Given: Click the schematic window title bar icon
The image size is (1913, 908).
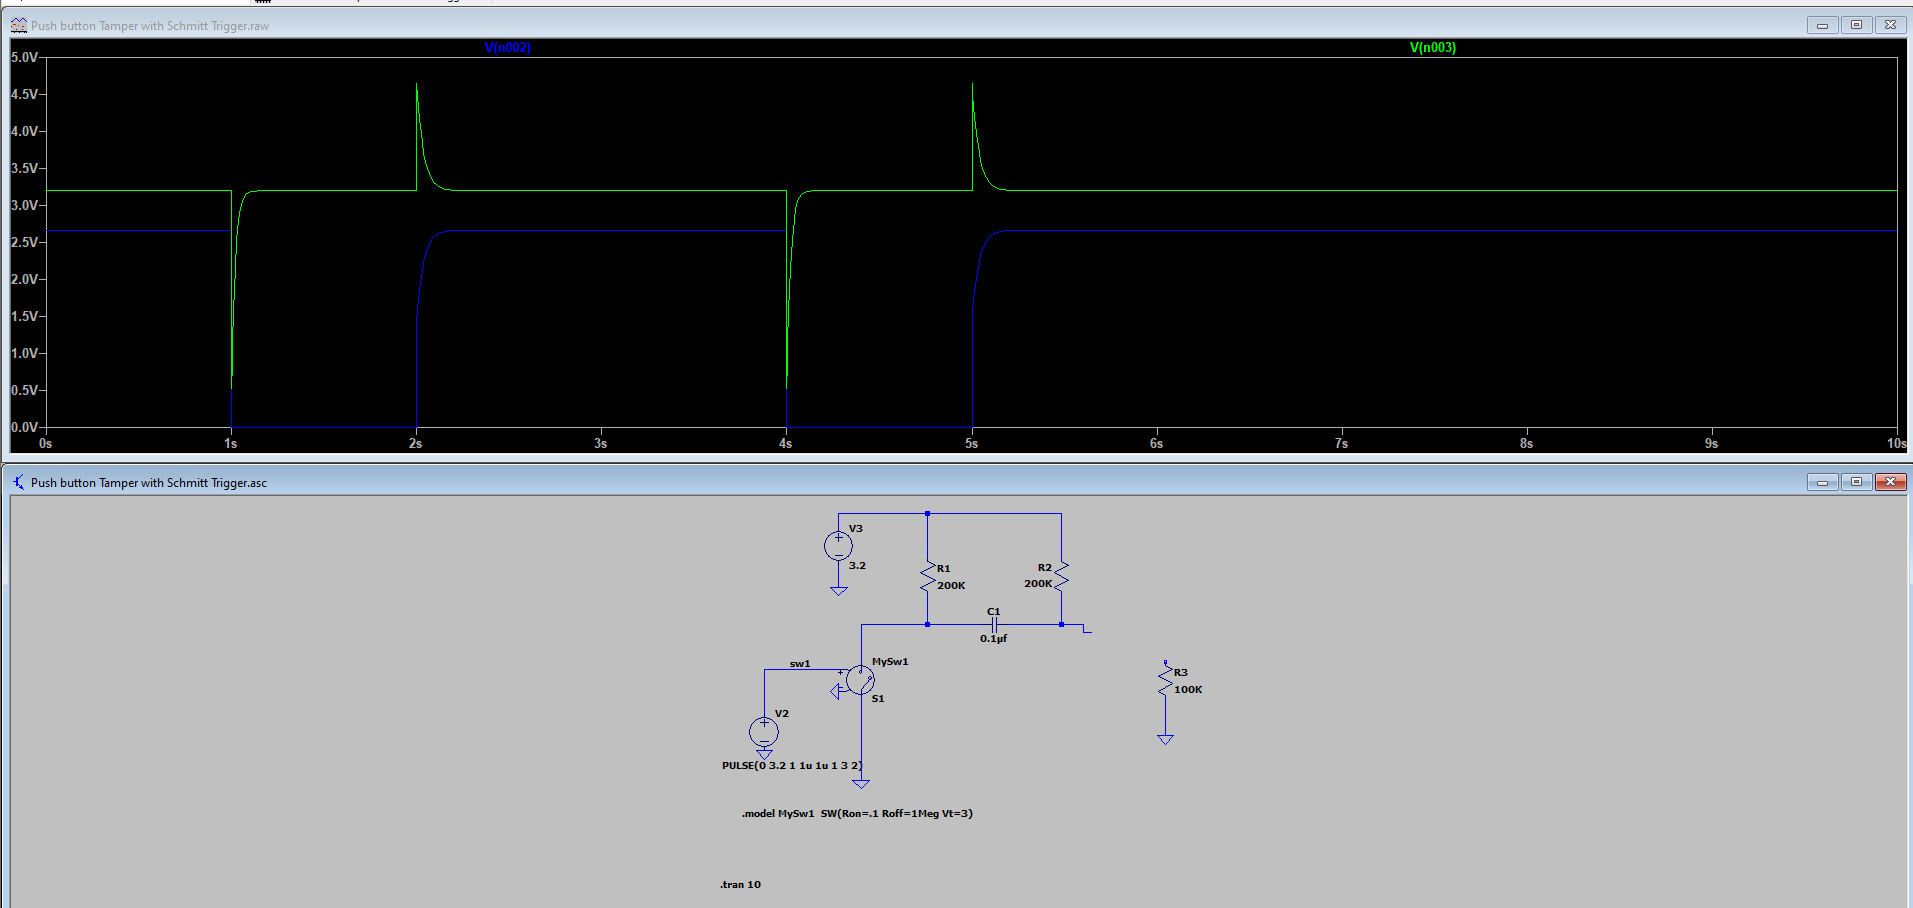Looking at the screenshot, I should (18, 482).
